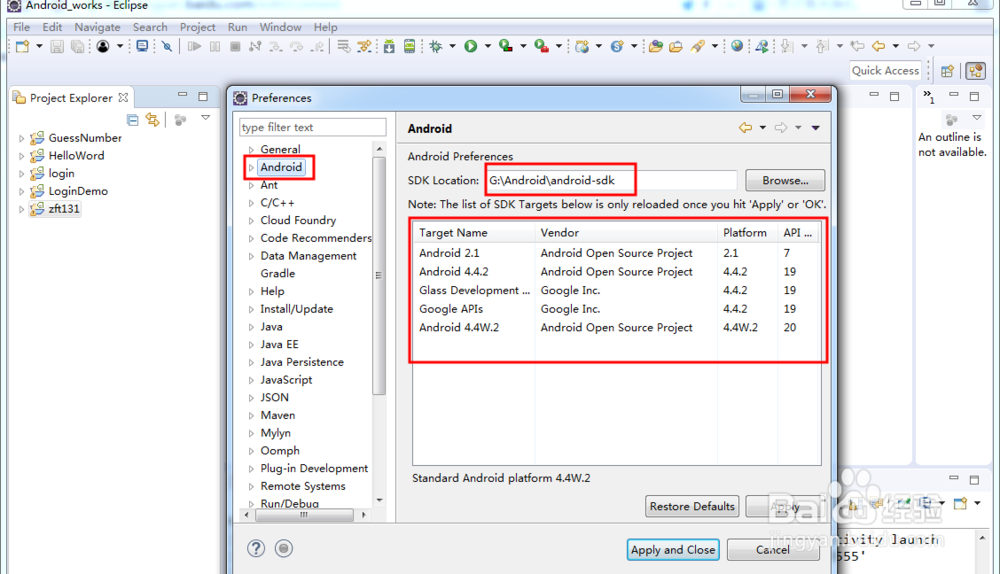Click the Save All toolbar icon
The width and height of the screenshot is (1000, 574).
[x=77, y=46]
